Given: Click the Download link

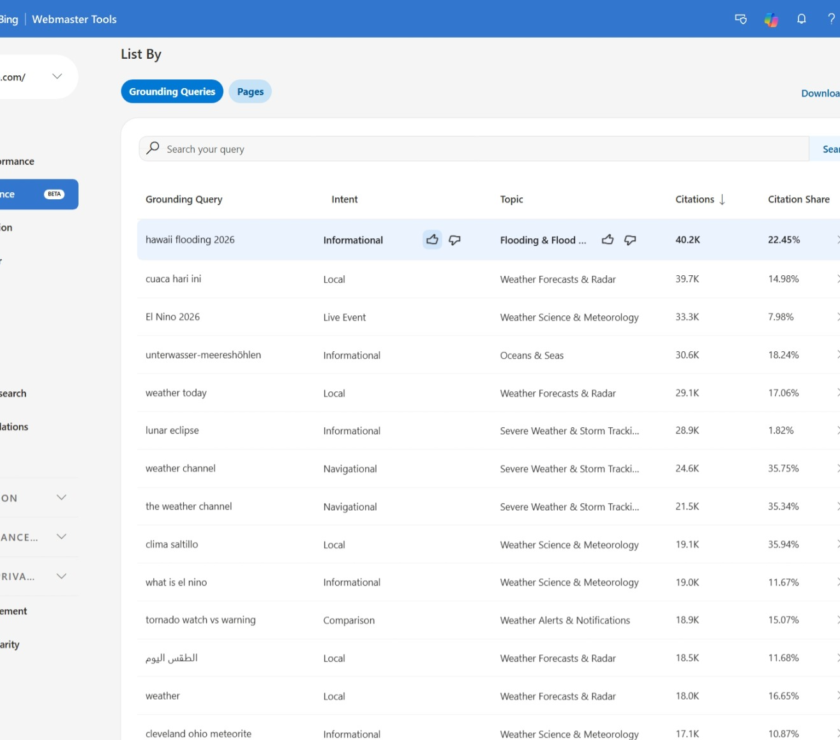Looking at the screenshot, I should [820, 93].
